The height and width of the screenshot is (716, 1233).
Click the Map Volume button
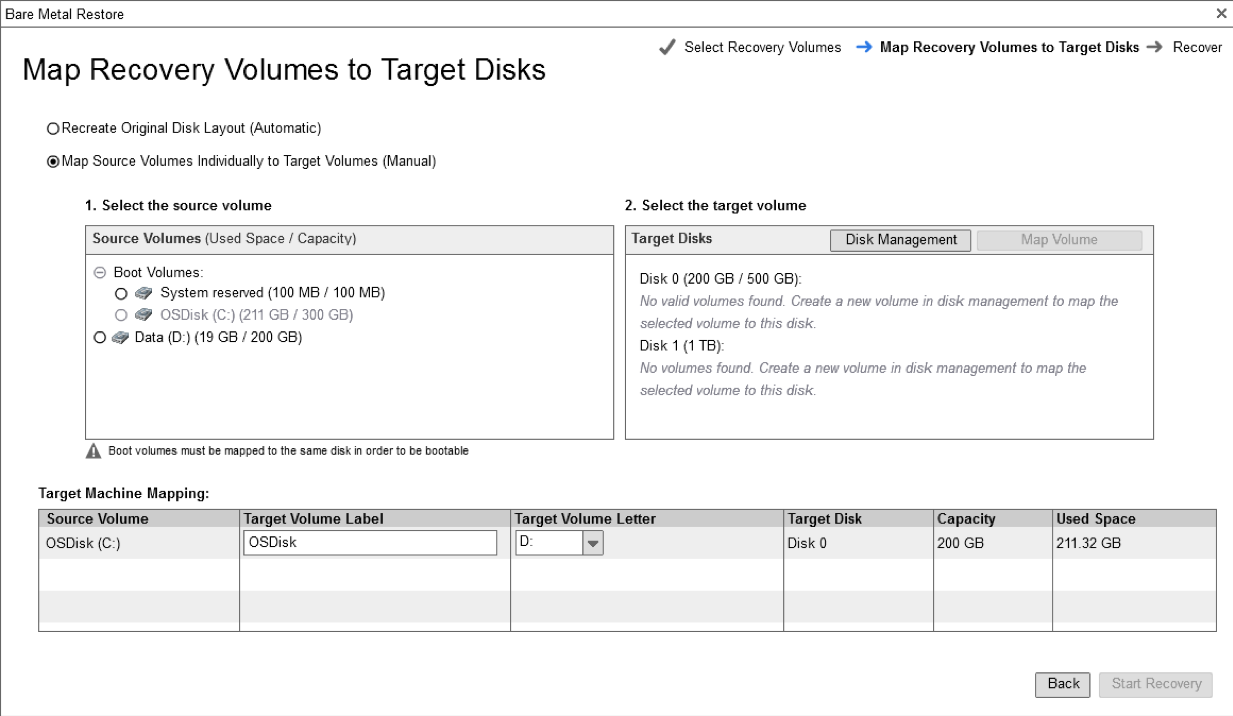click(1059, 240)
